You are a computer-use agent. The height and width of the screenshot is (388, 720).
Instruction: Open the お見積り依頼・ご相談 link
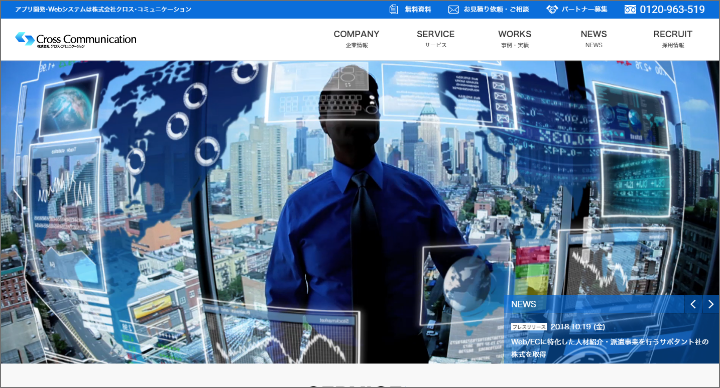[x=496, y=9]
